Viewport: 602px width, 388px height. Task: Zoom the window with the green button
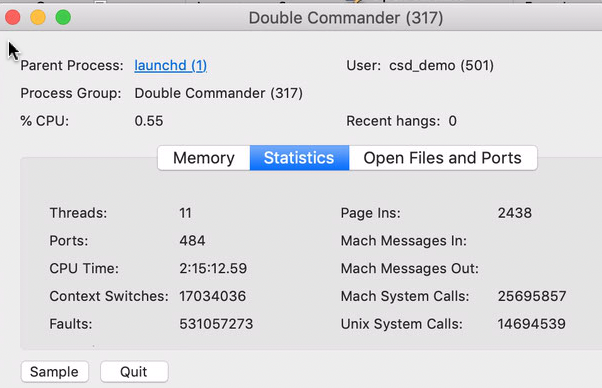coord(63,17)
